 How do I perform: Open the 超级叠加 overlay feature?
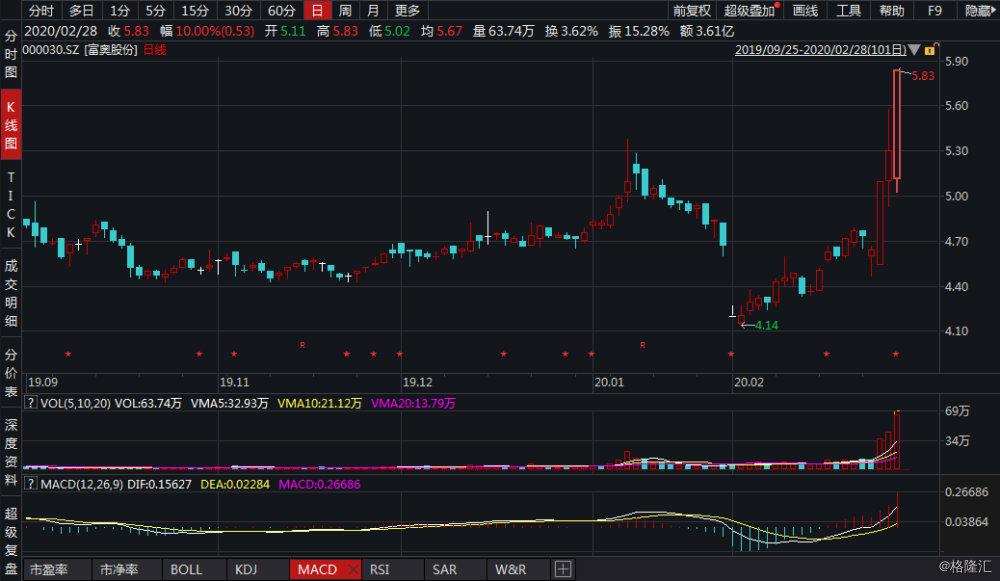pyautogui.click(x=751, y=10)
